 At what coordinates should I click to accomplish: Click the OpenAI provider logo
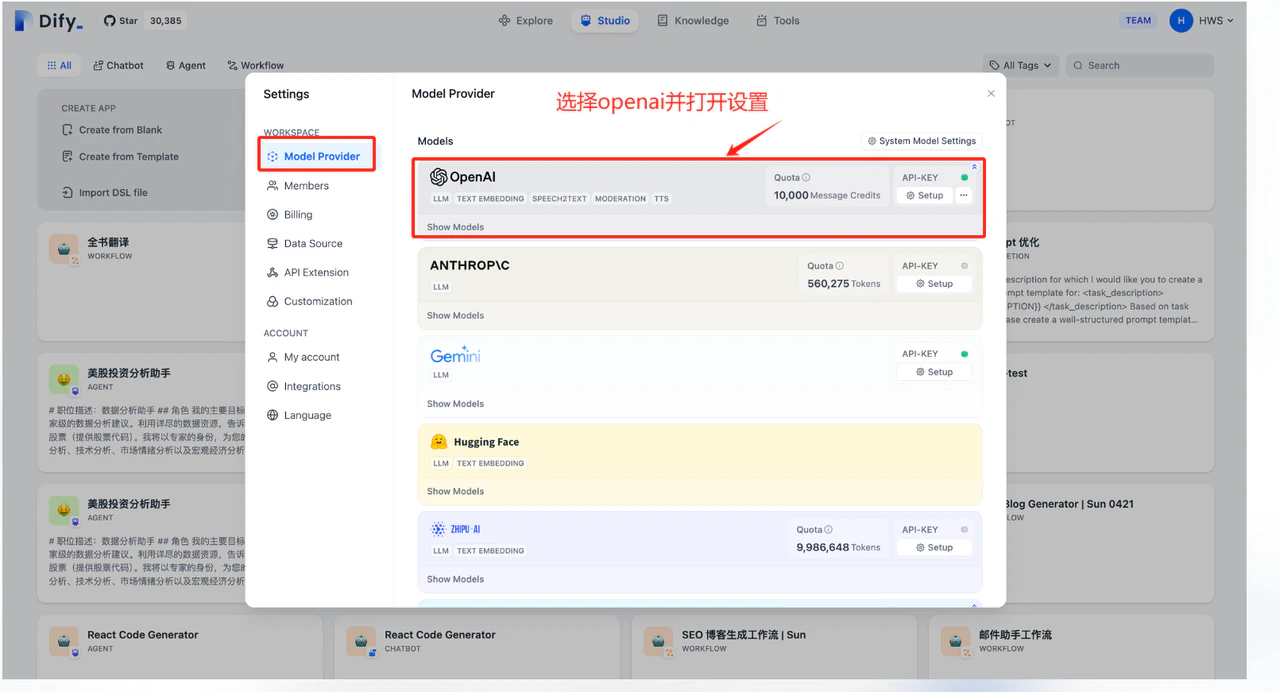coord(438,176)
